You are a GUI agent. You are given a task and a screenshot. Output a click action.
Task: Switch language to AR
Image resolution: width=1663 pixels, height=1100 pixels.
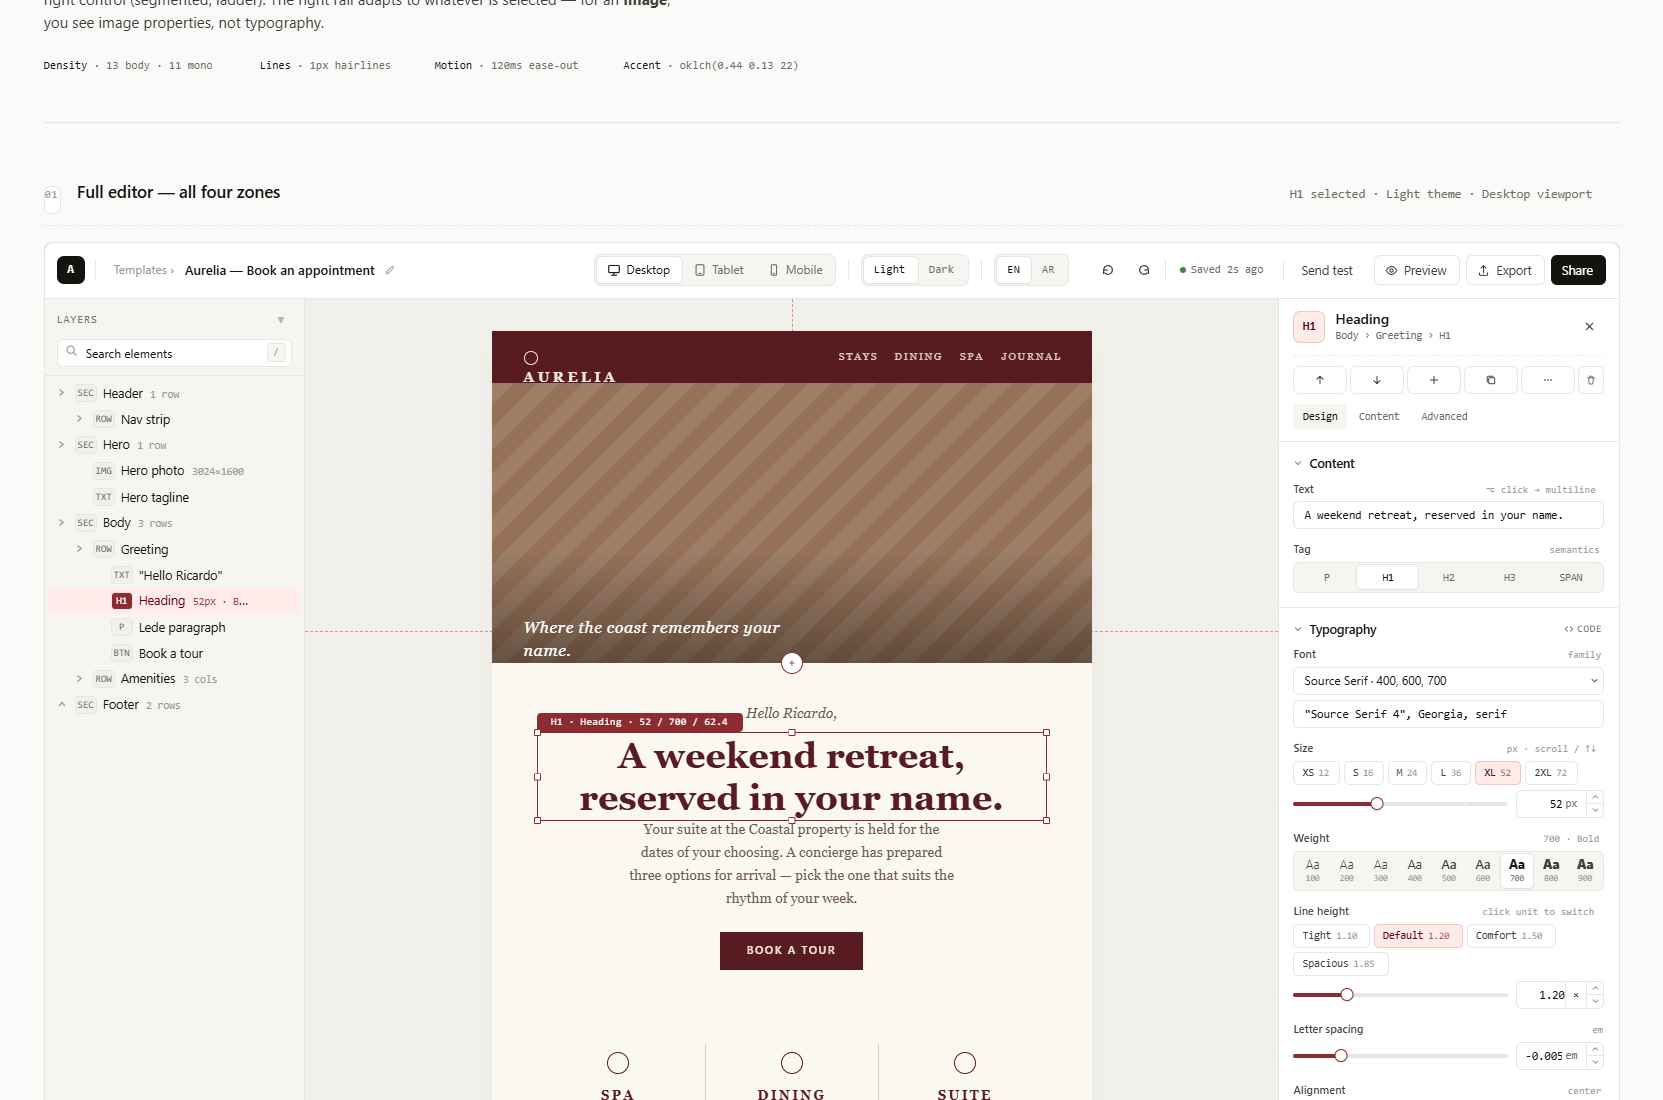(1048, 270)
